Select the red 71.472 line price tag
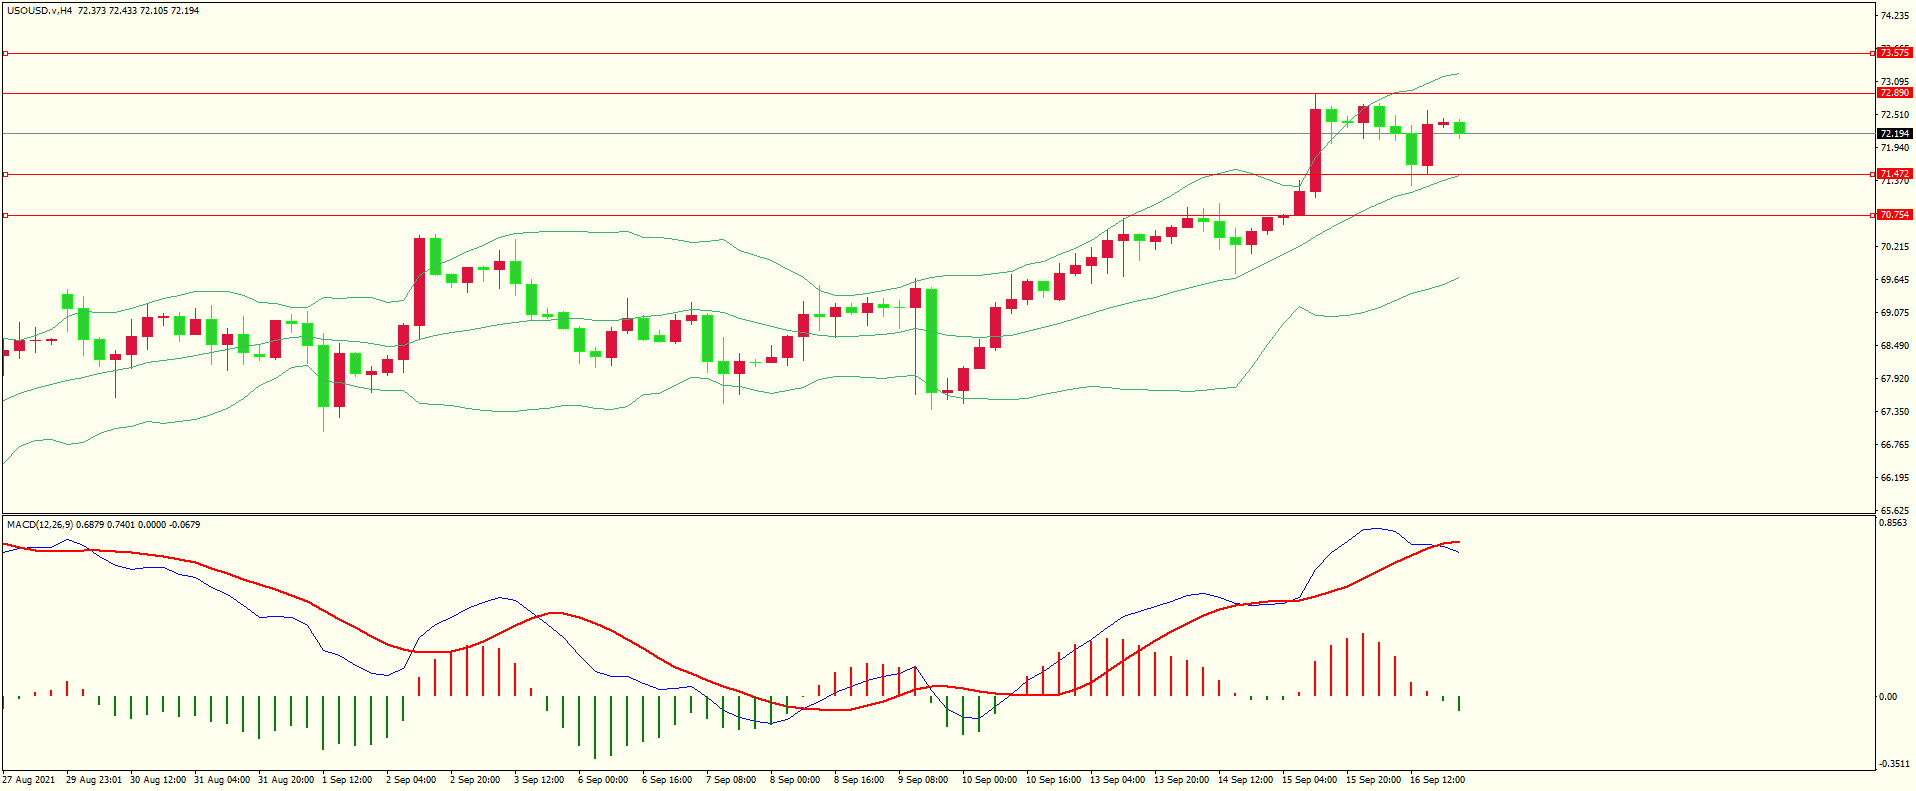The height and width of the screenshot is (791, 1916). (1894, 174)
